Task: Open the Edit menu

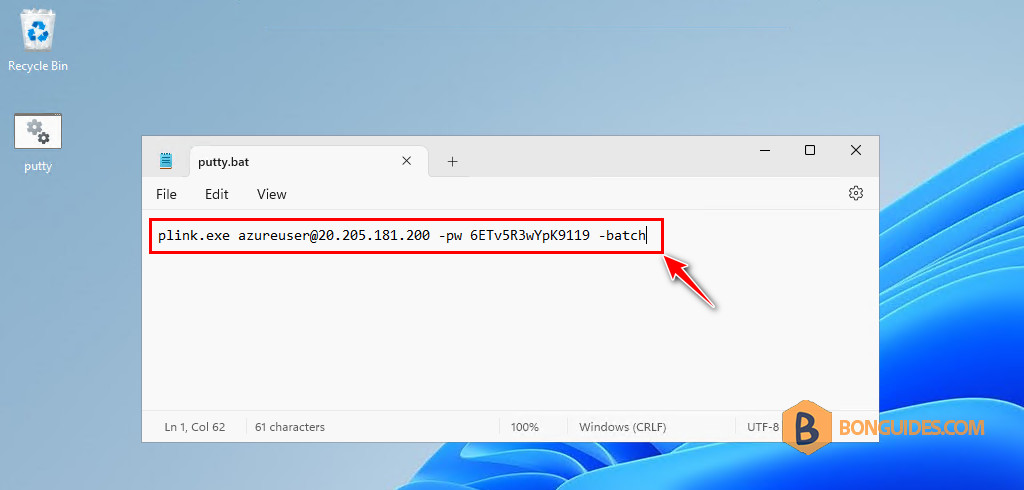Action: tap(217, 194)
